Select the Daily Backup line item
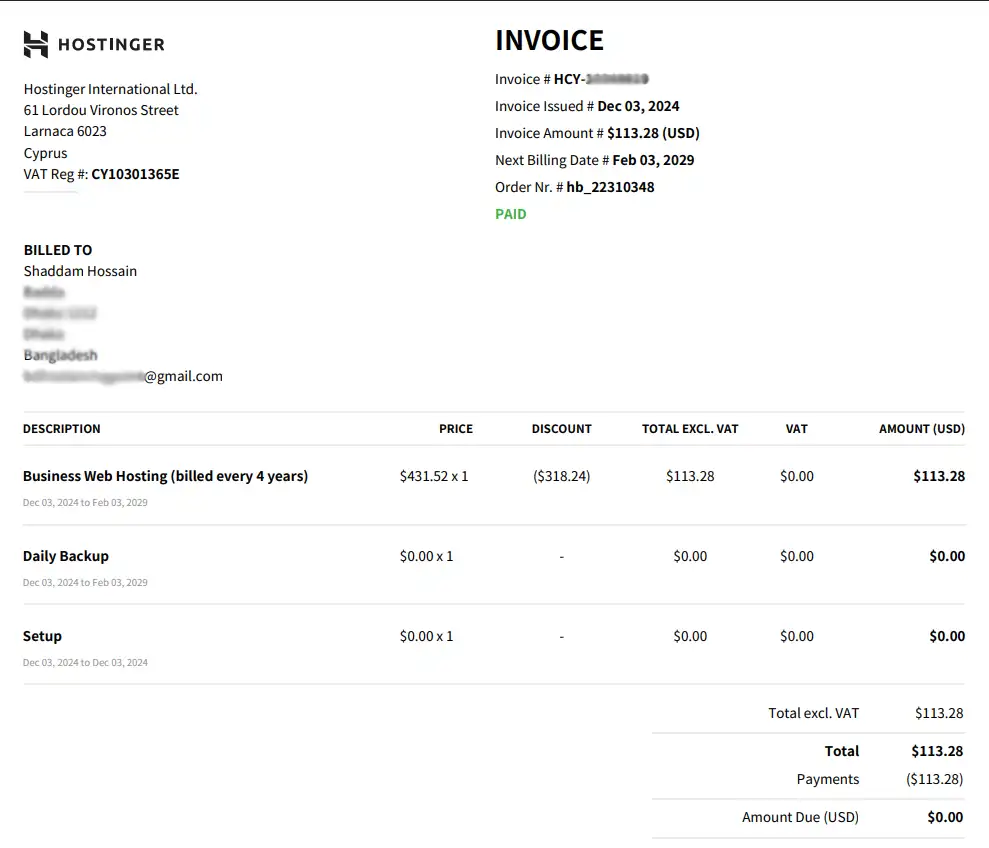Viewport: 989px width, 848px height. point(66,556)
